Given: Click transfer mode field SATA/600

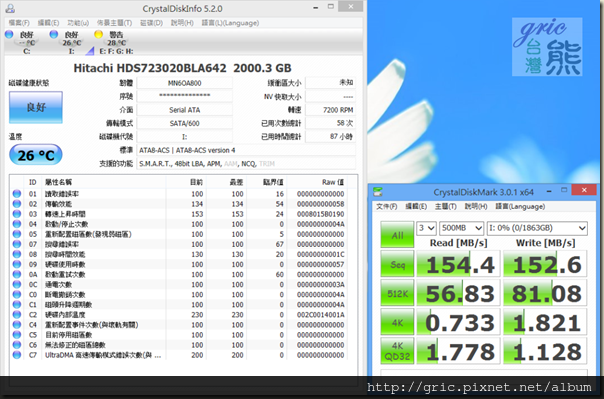Looking at the screenshot, I should pyautogui.click(x=185, y=123).
